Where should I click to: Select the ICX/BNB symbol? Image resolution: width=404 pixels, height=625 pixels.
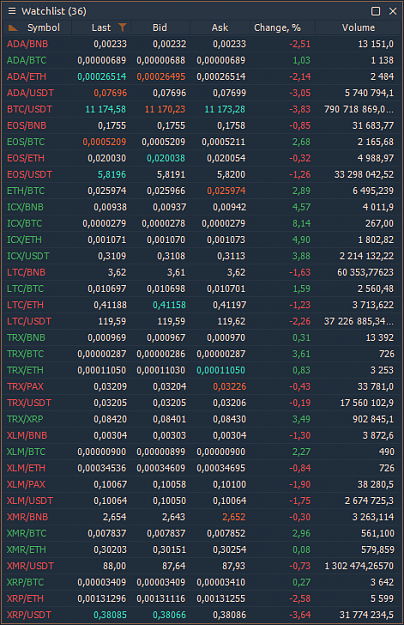25,207
